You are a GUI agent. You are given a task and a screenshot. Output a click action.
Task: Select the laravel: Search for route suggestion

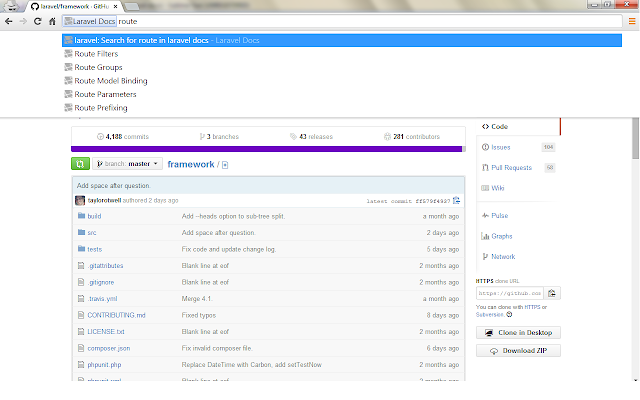pyautogui.click(x=342, y=40)
